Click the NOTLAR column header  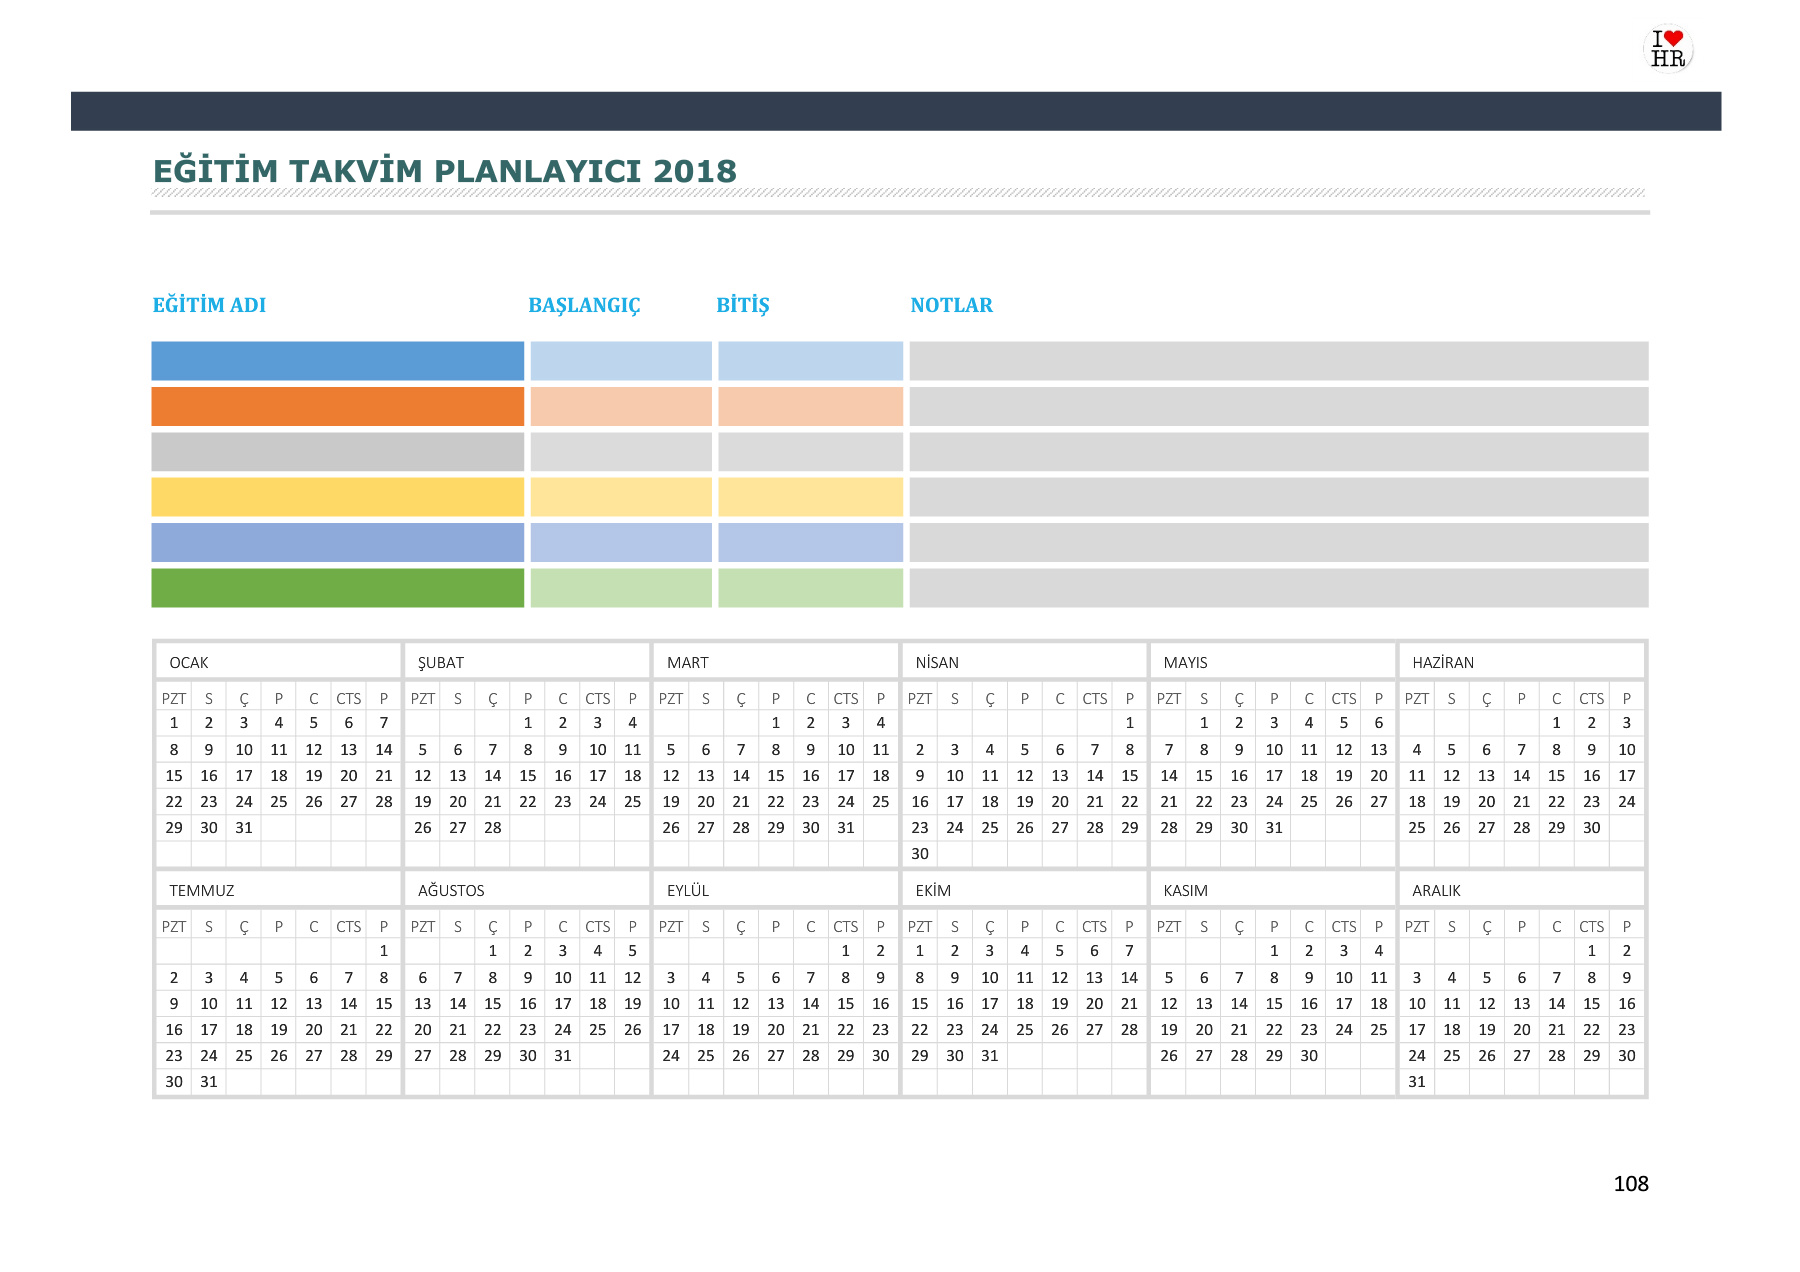tap(951, 305)
